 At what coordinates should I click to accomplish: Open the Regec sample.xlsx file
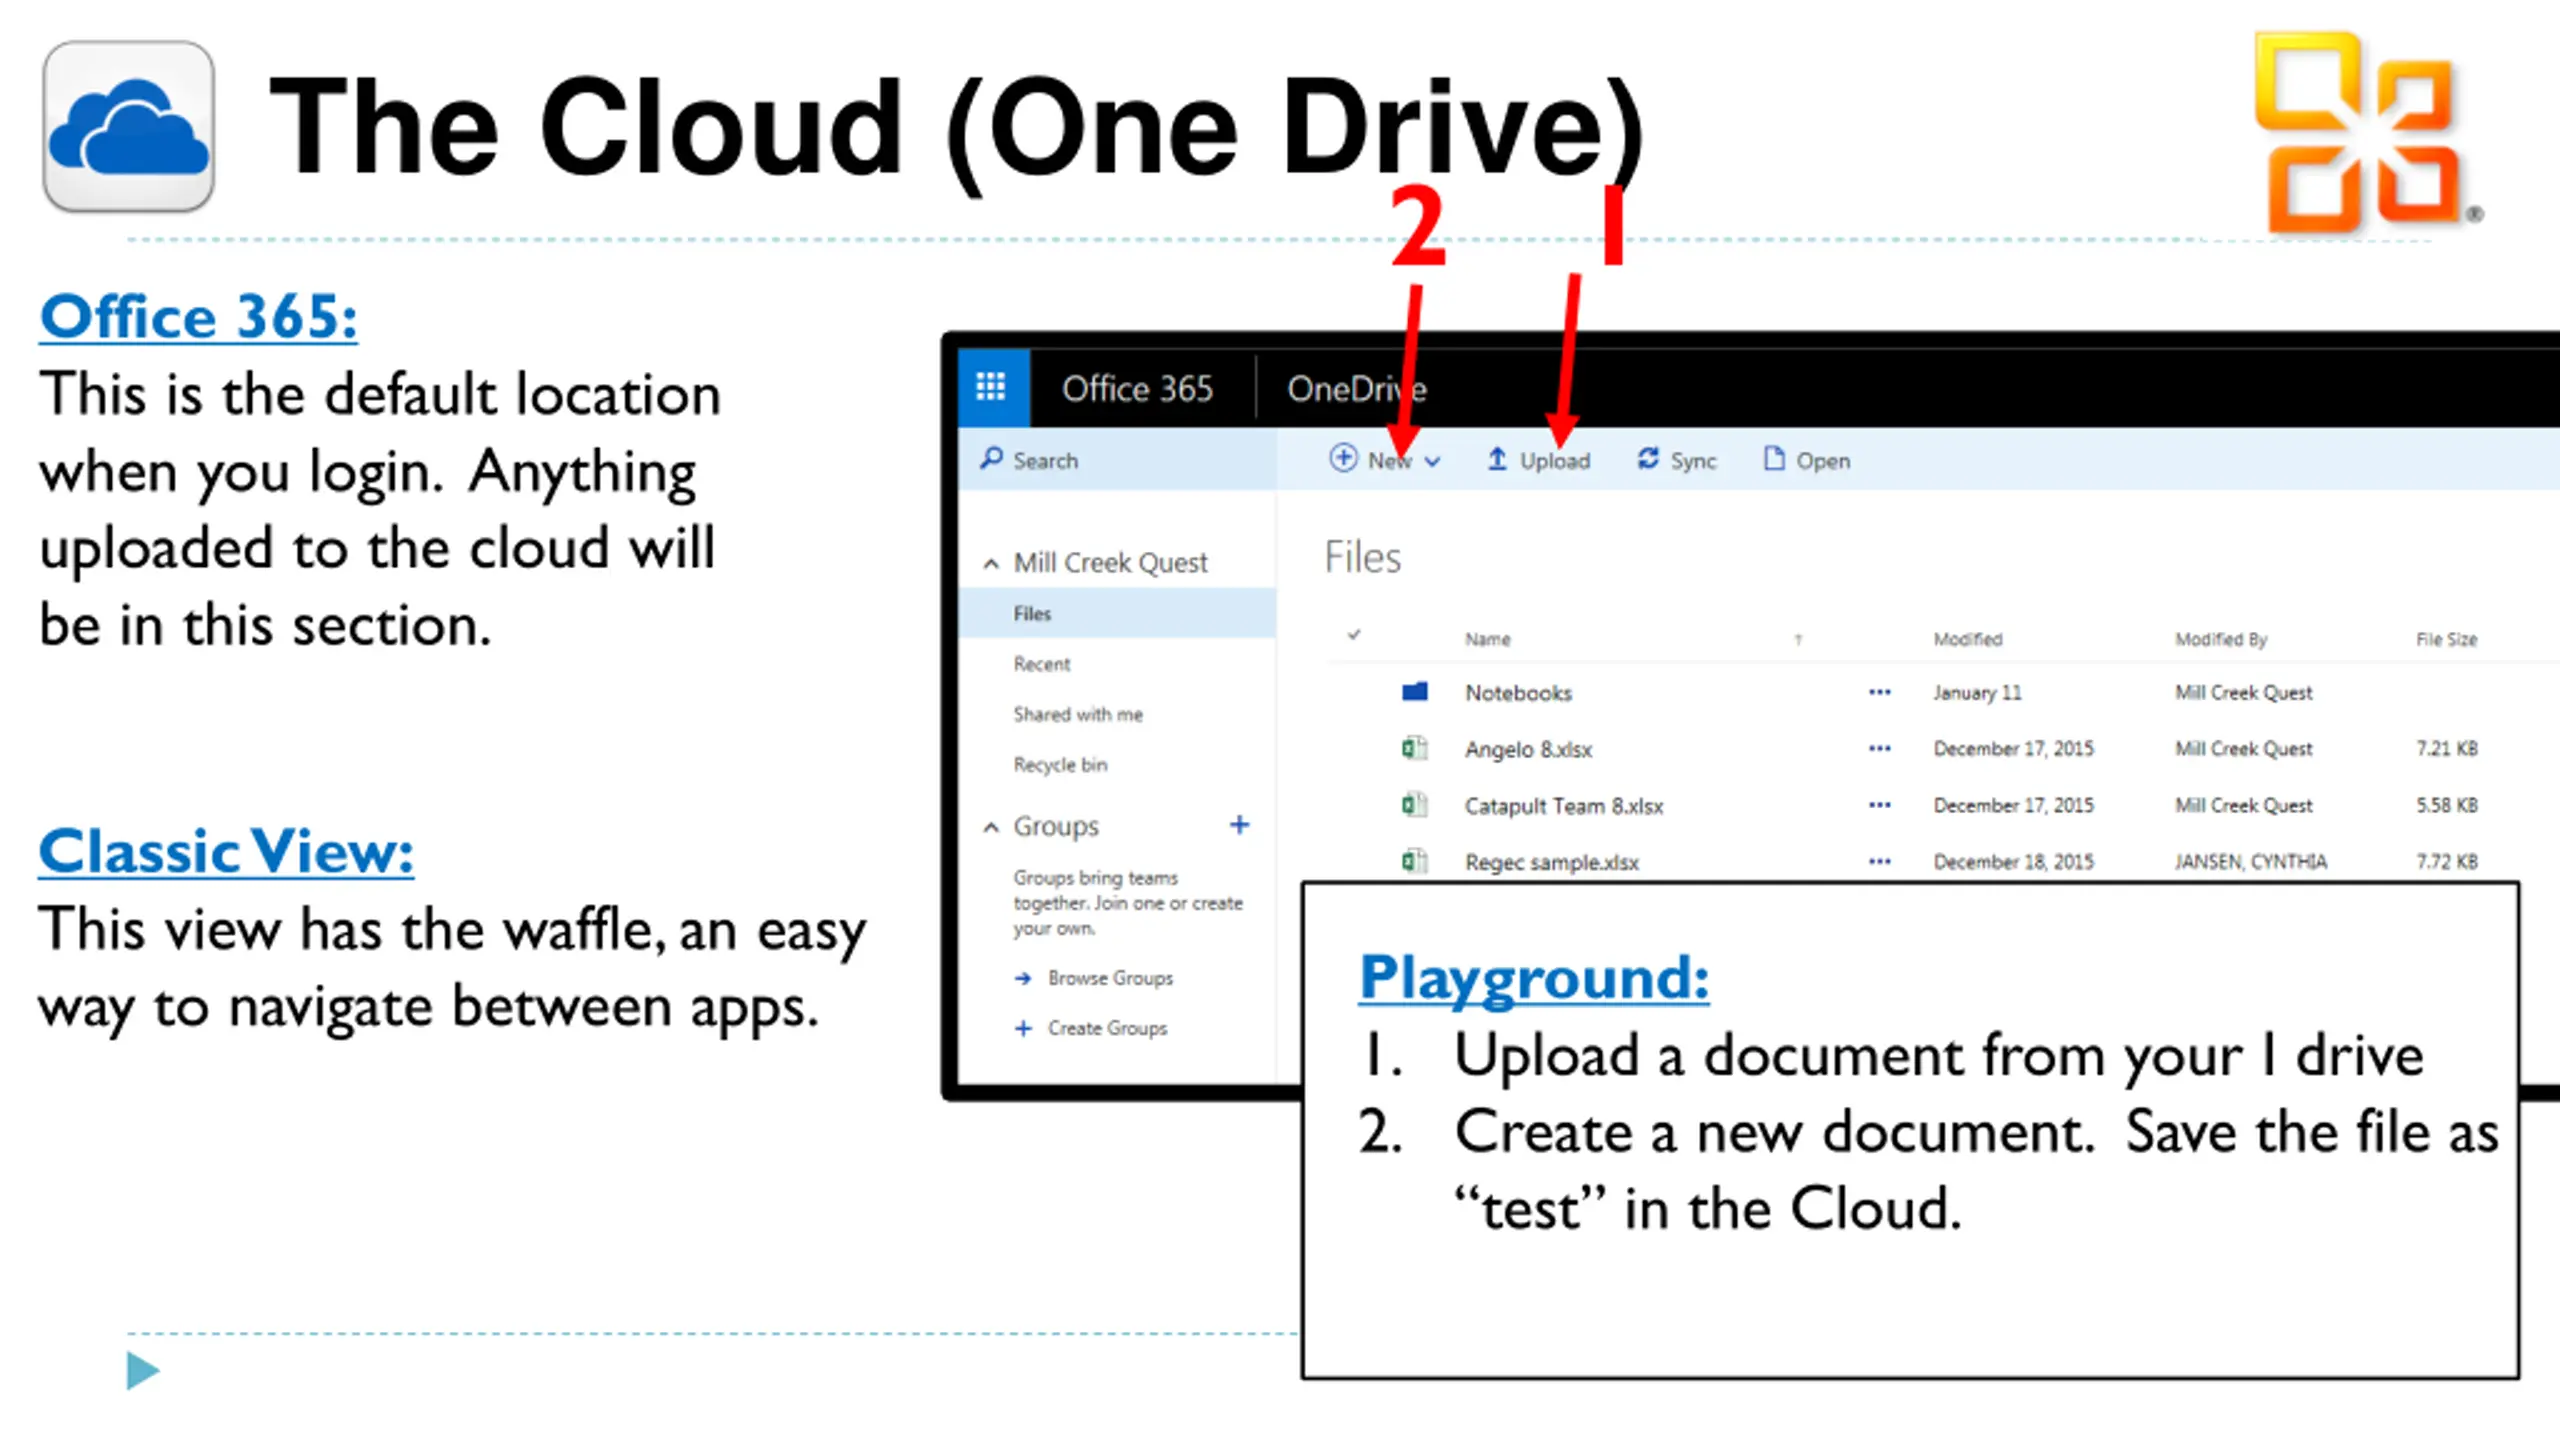tap(1552, 862)
